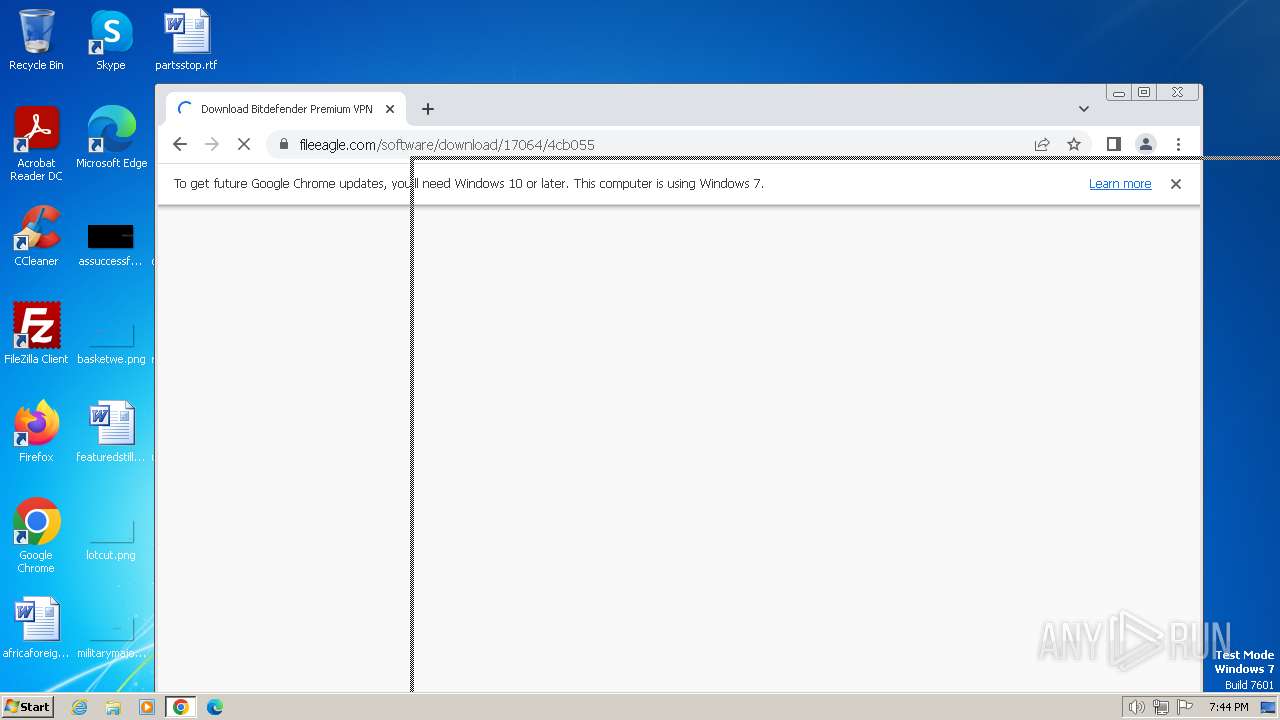1280x720 pixels.
Task: Follow the Learn more link
Action: (1120, 184)
